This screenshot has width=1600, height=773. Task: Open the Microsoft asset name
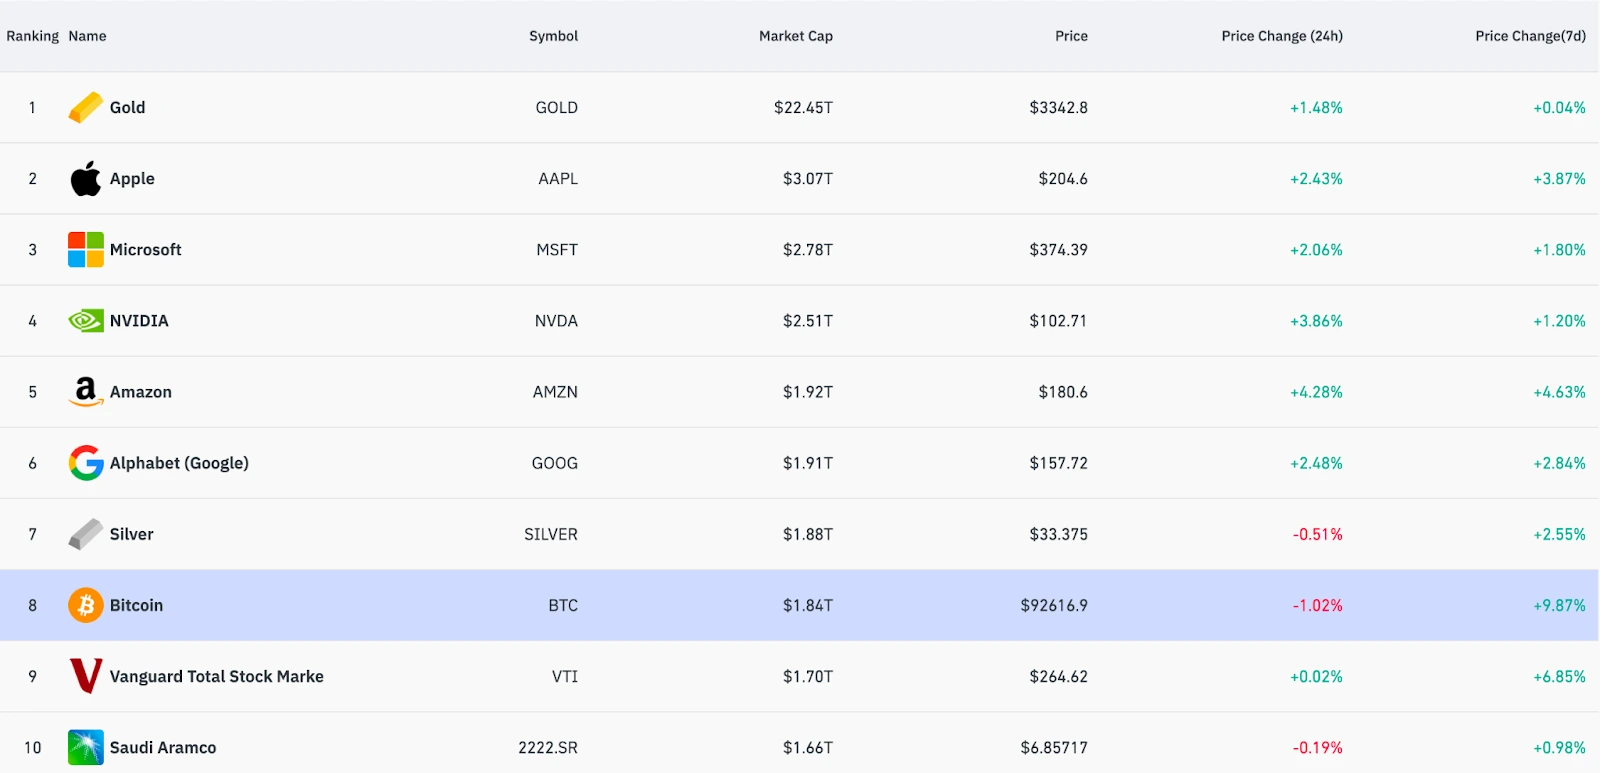click(x=145, y=249)
